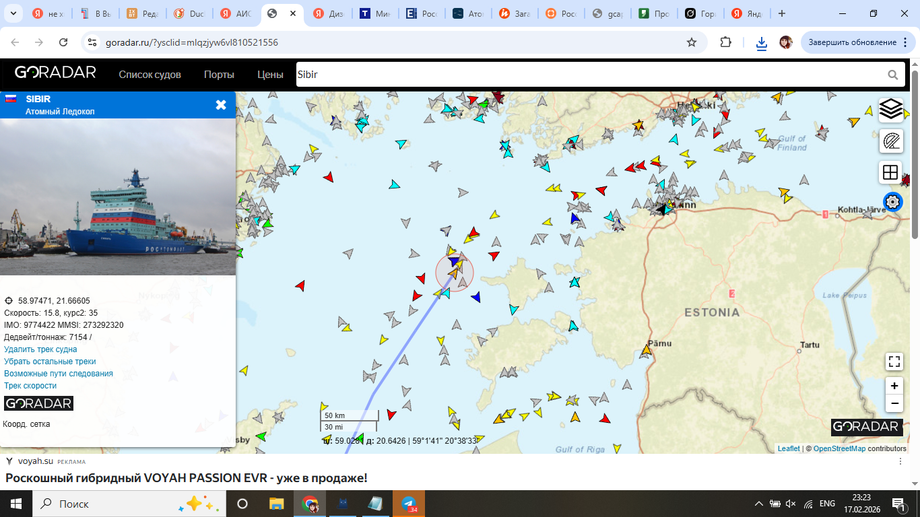Open the notification center icon
Screen dimensions: 920x517
point(898,504)
